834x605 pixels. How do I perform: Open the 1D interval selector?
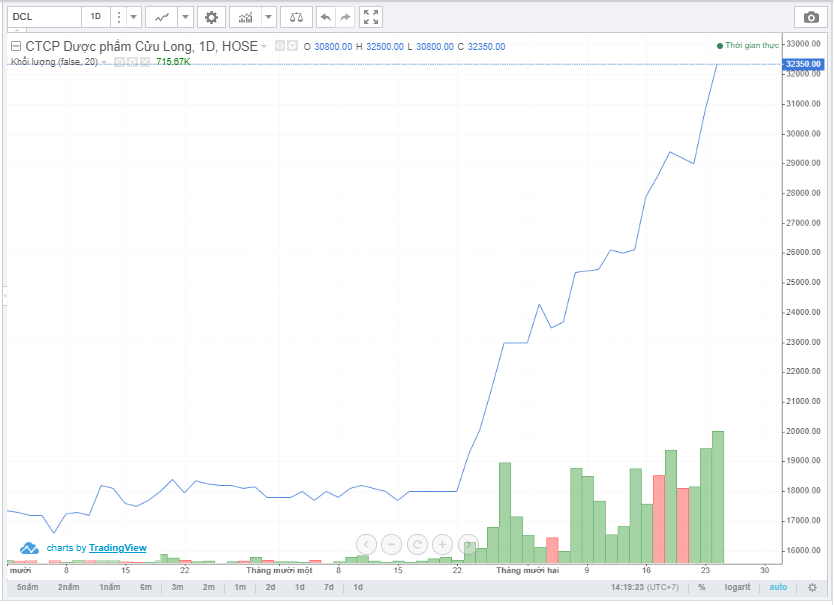coord(96,17)
